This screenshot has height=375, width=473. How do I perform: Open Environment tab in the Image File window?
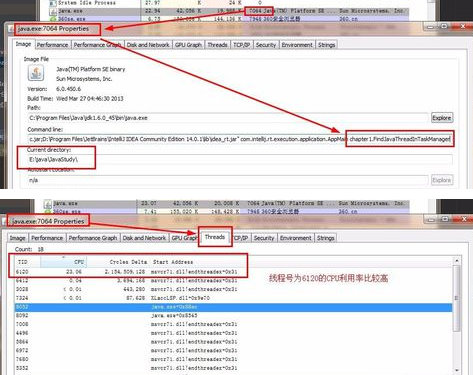coord(297,45)
